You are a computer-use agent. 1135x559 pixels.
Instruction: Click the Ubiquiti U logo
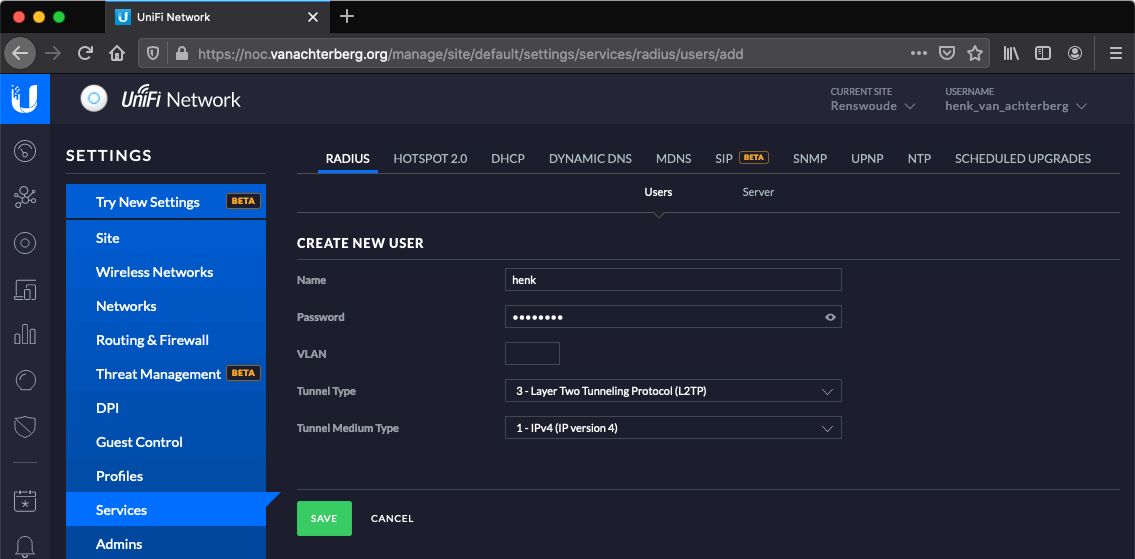25,98
